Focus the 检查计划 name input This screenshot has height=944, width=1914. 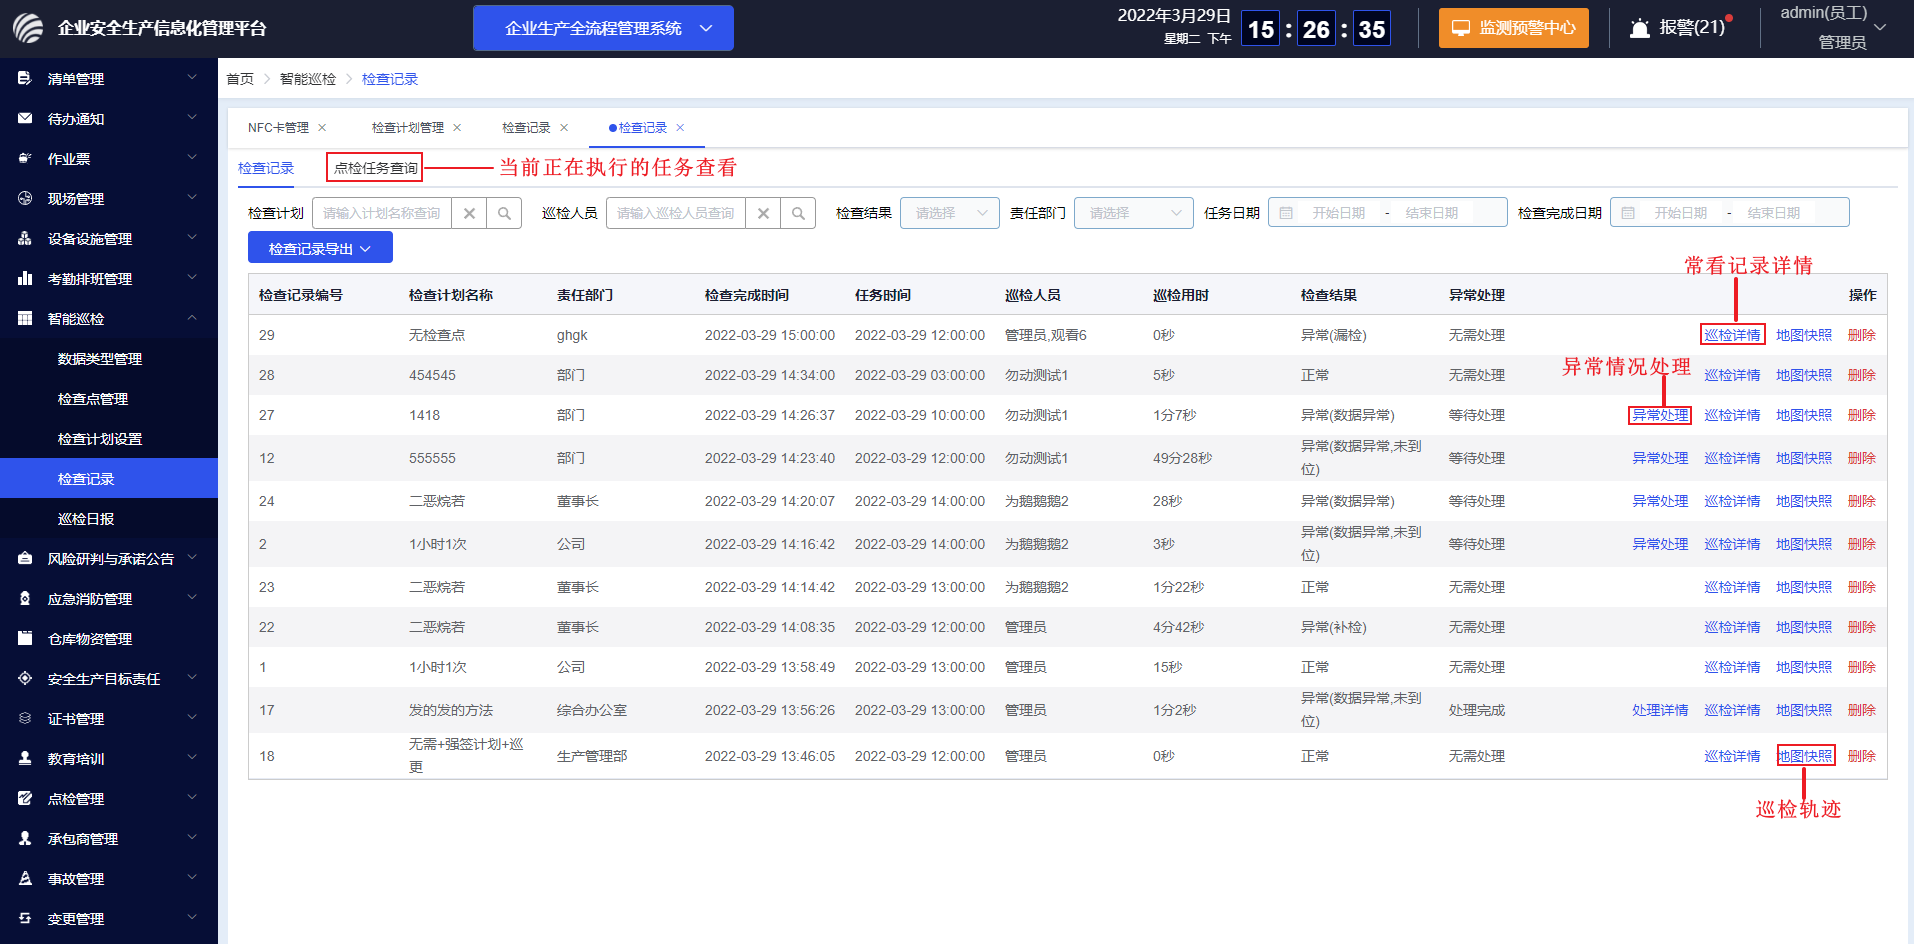pyautogui.click(x=382, y=213)
